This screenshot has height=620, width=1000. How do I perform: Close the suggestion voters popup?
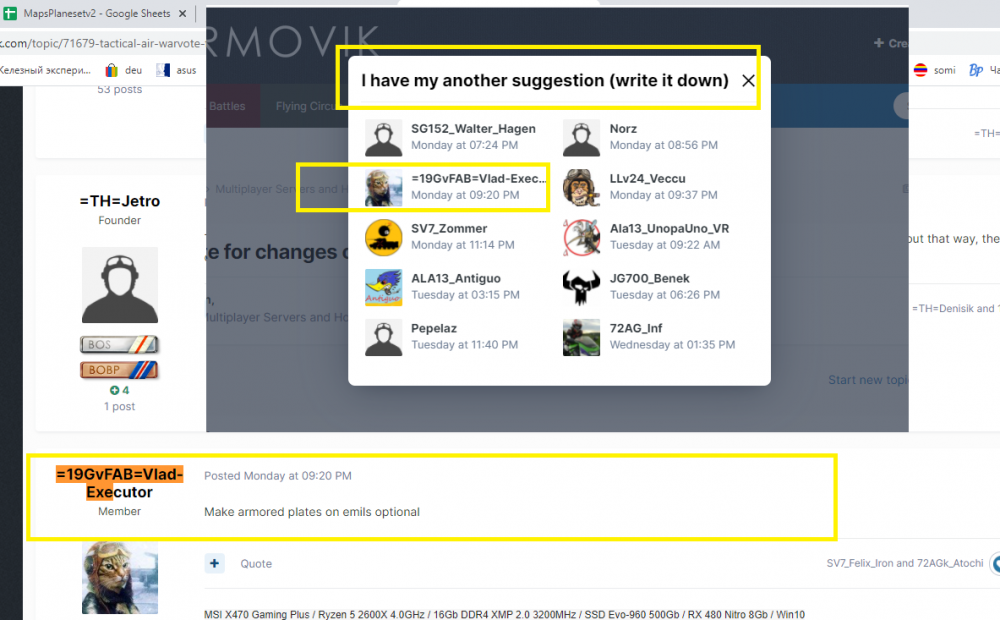click(x=748, y=81)
